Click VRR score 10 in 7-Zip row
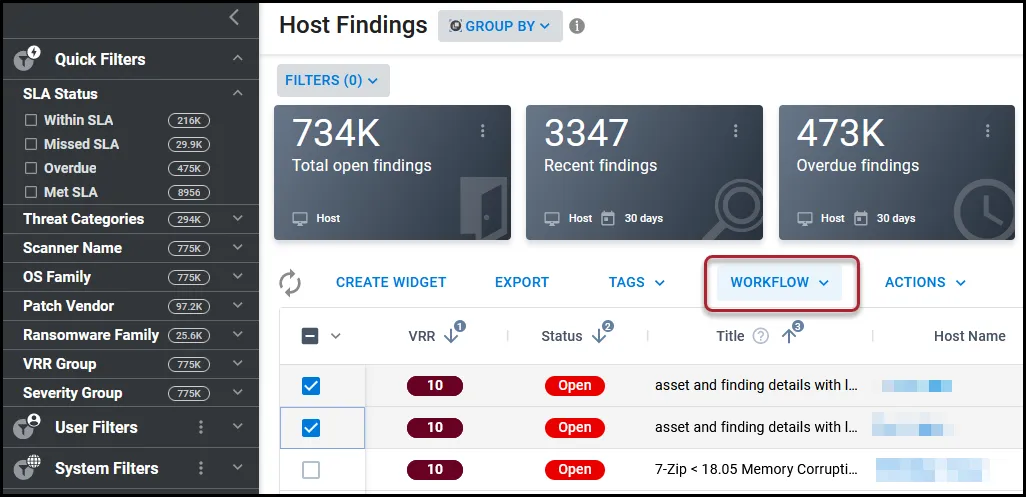 tap(435, 470)
